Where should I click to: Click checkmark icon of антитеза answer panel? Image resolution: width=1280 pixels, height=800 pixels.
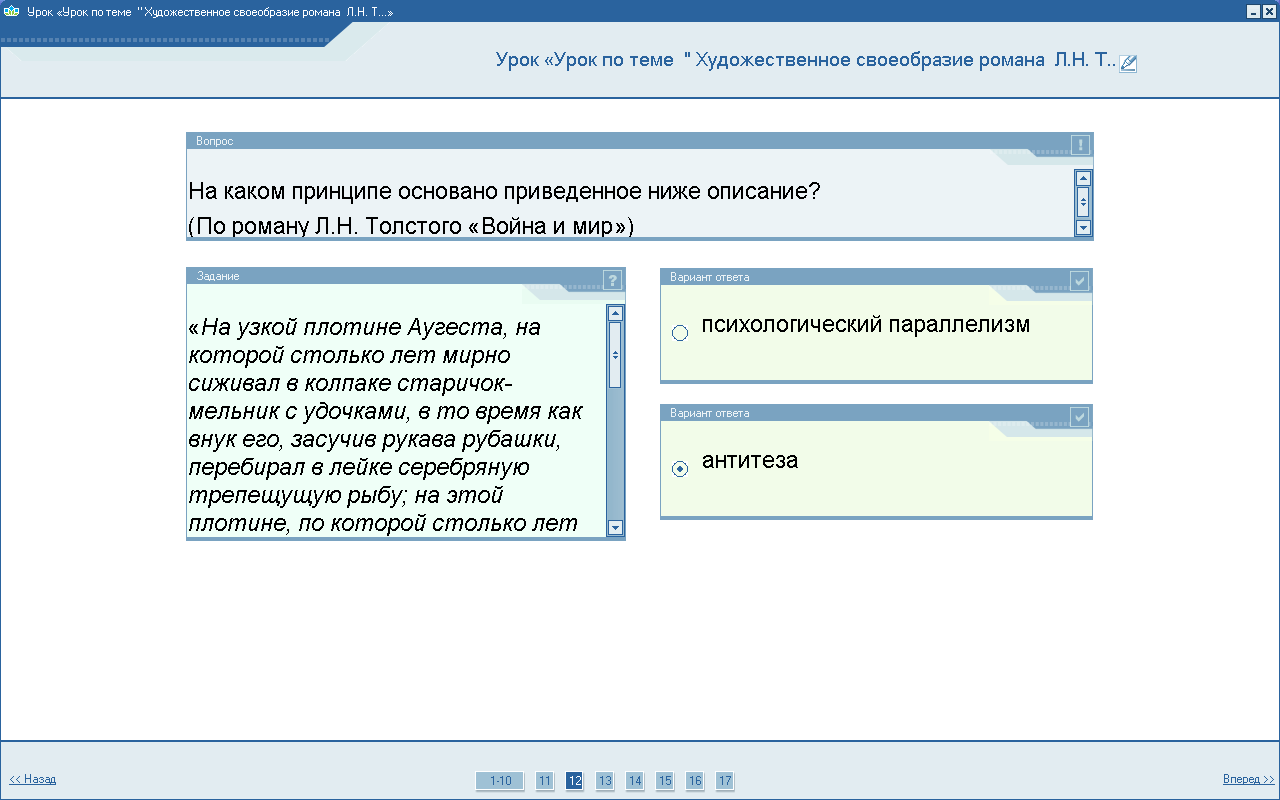(1080, 416)
